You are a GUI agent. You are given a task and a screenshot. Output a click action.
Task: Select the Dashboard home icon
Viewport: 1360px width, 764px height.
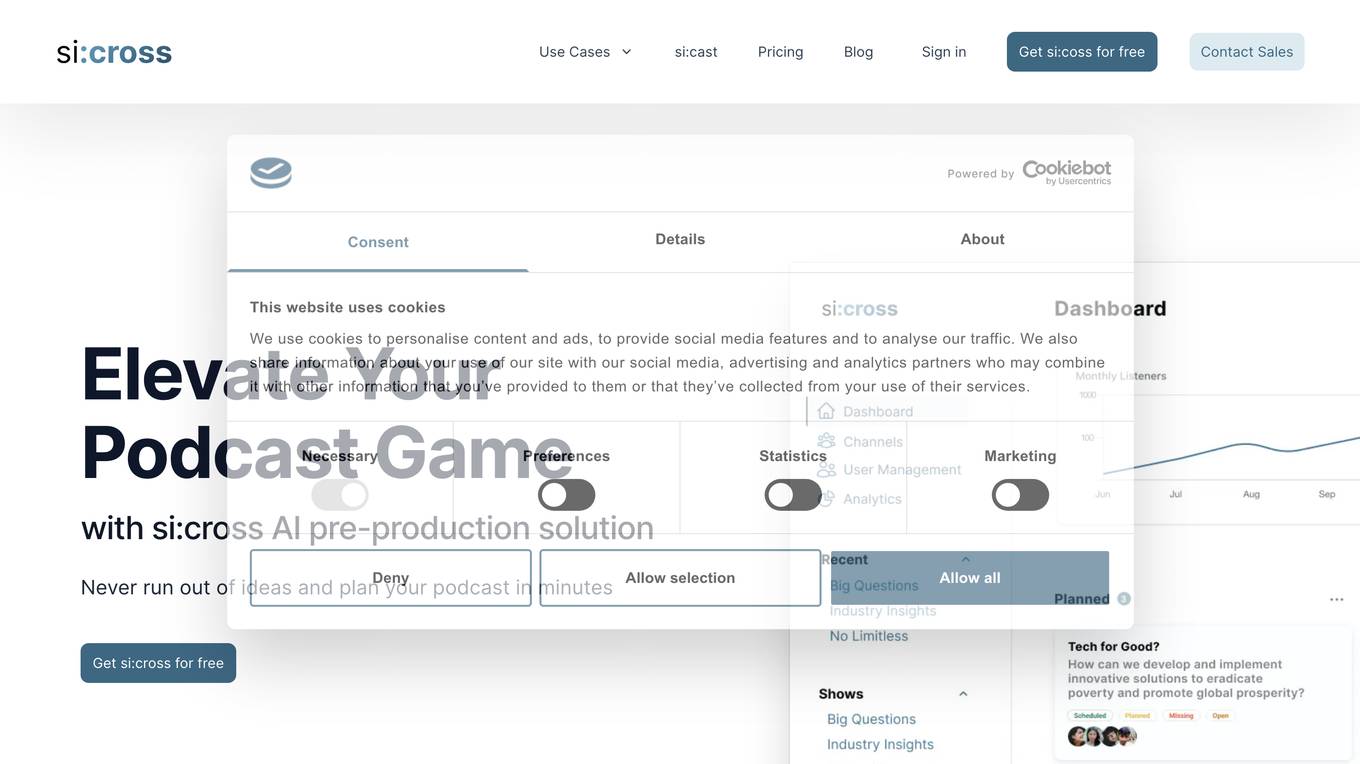pyautogui.click(x=826, y=410)
